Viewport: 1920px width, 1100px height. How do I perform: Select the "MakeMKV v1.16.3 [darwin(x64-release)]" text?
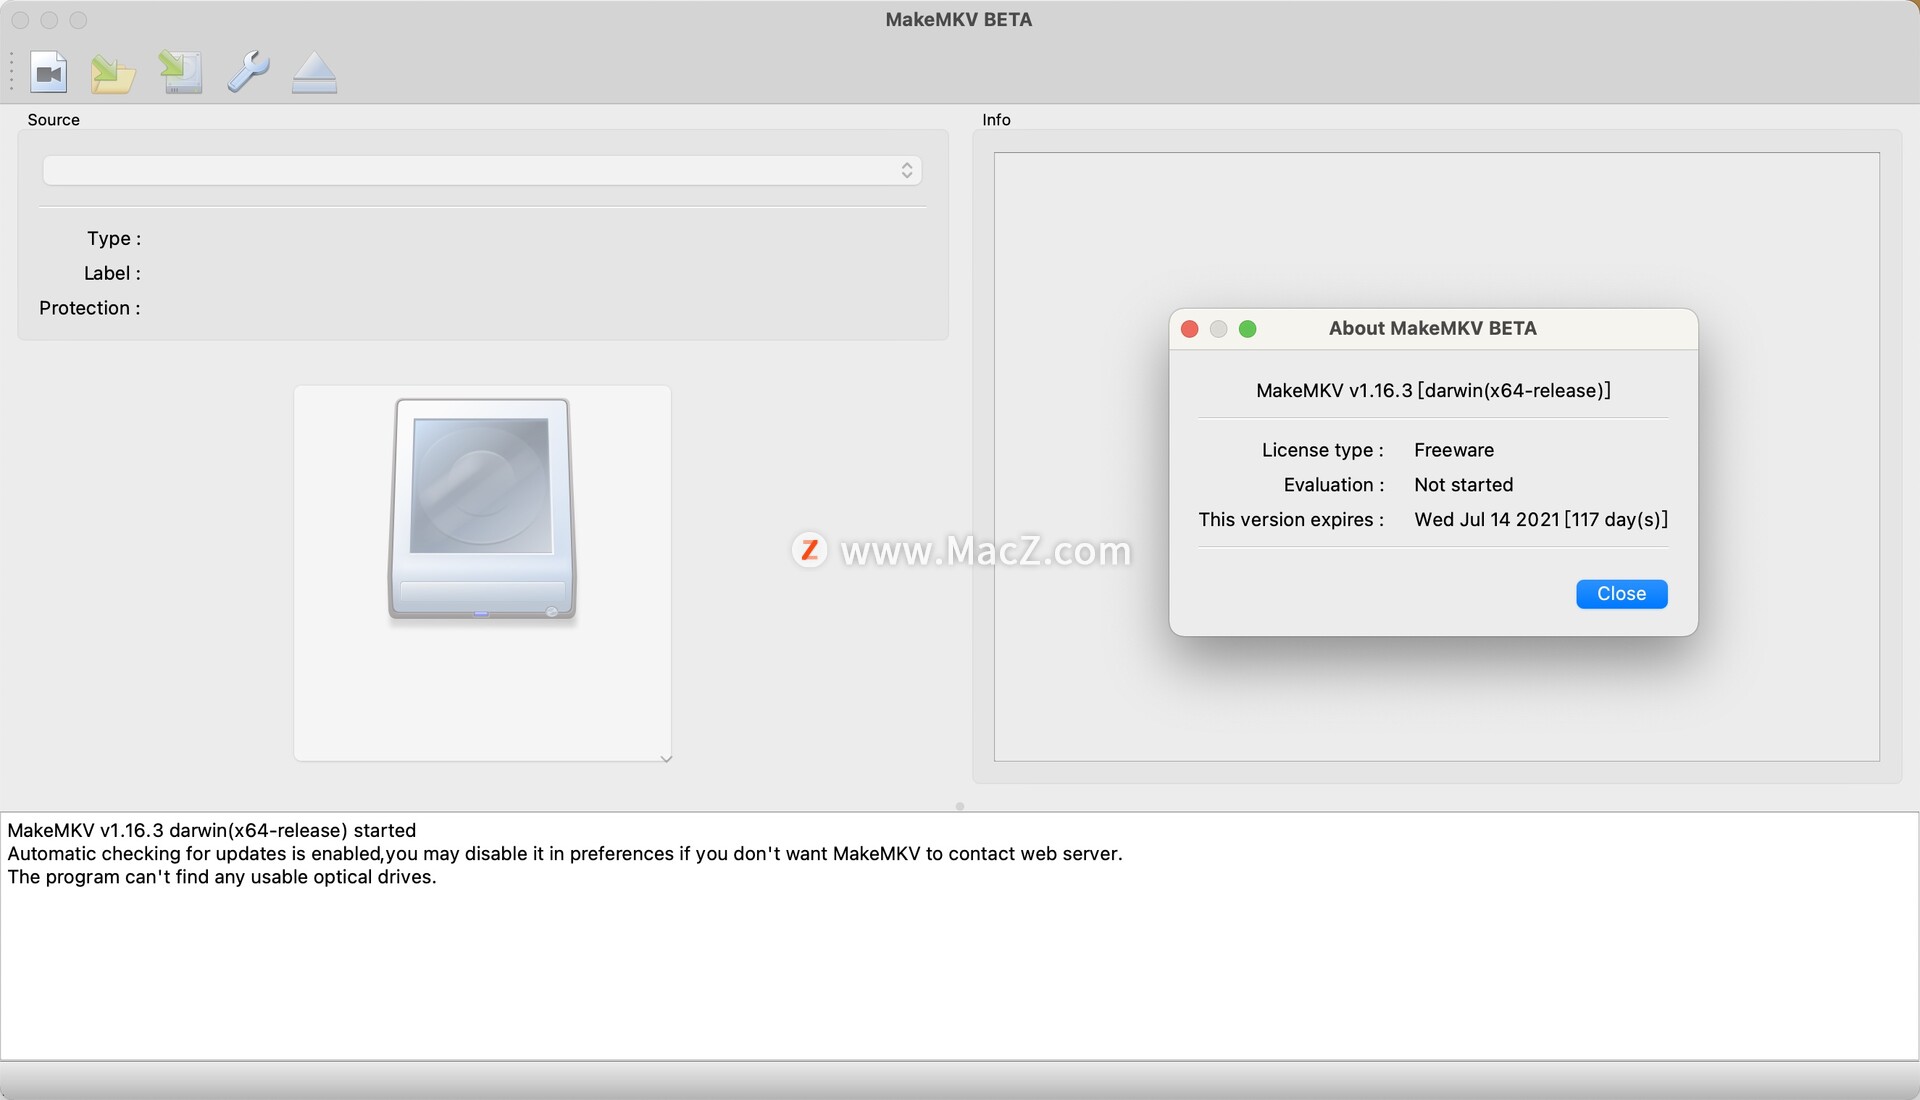click(1433, 391)
